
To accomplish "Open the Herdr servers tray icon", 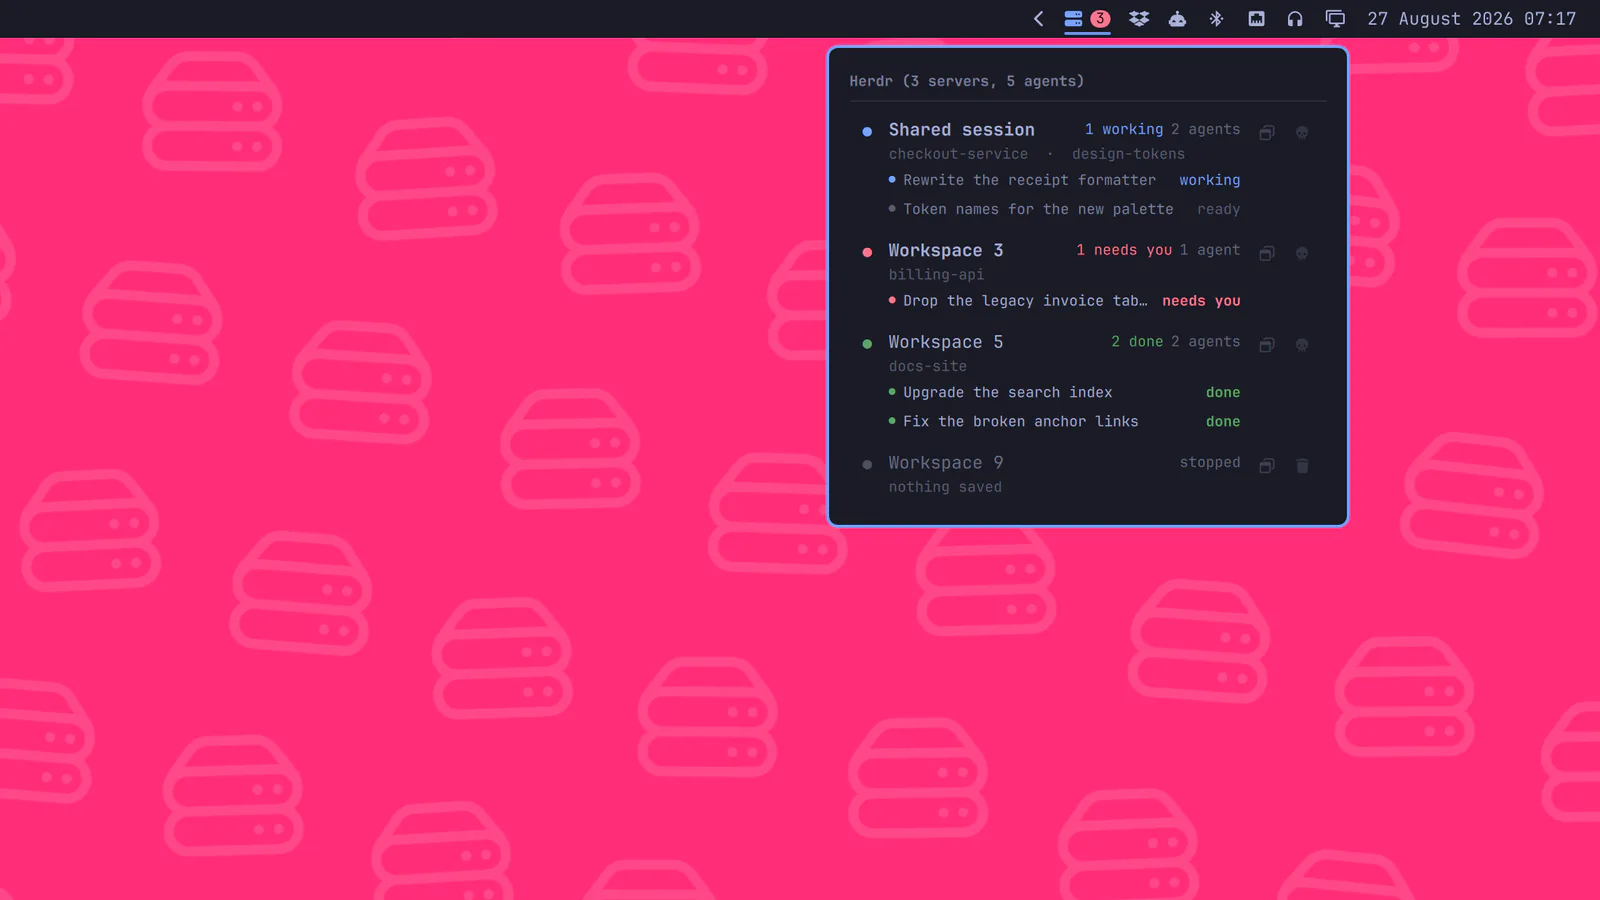I will 1073,19.
